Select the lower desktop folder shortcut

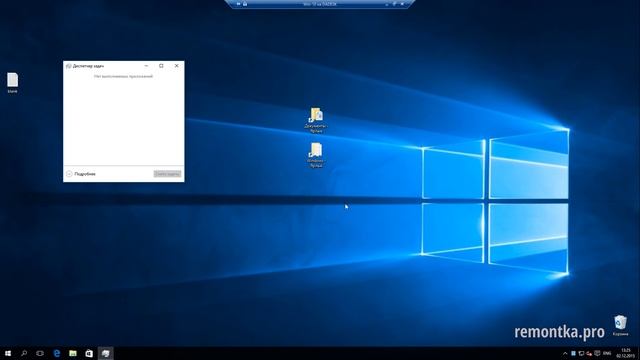pyautogui.click(x=316, y=155)
